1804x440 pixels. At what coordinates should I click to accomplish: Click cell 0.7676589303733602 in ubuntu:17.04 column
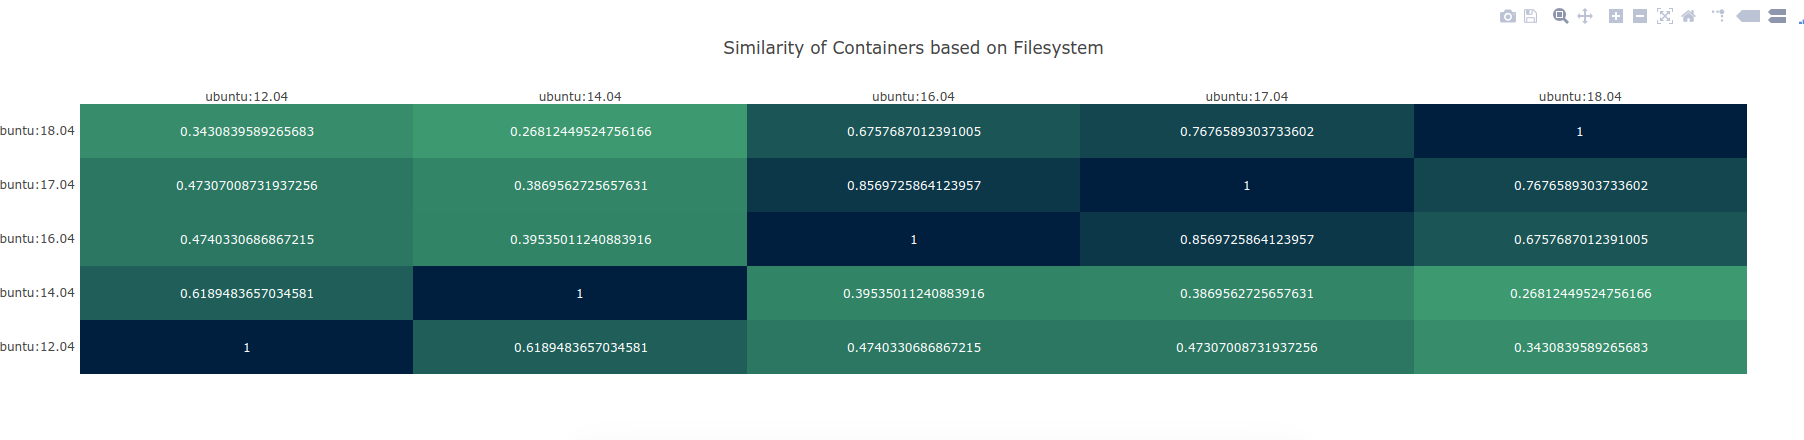coord(1247,131)
